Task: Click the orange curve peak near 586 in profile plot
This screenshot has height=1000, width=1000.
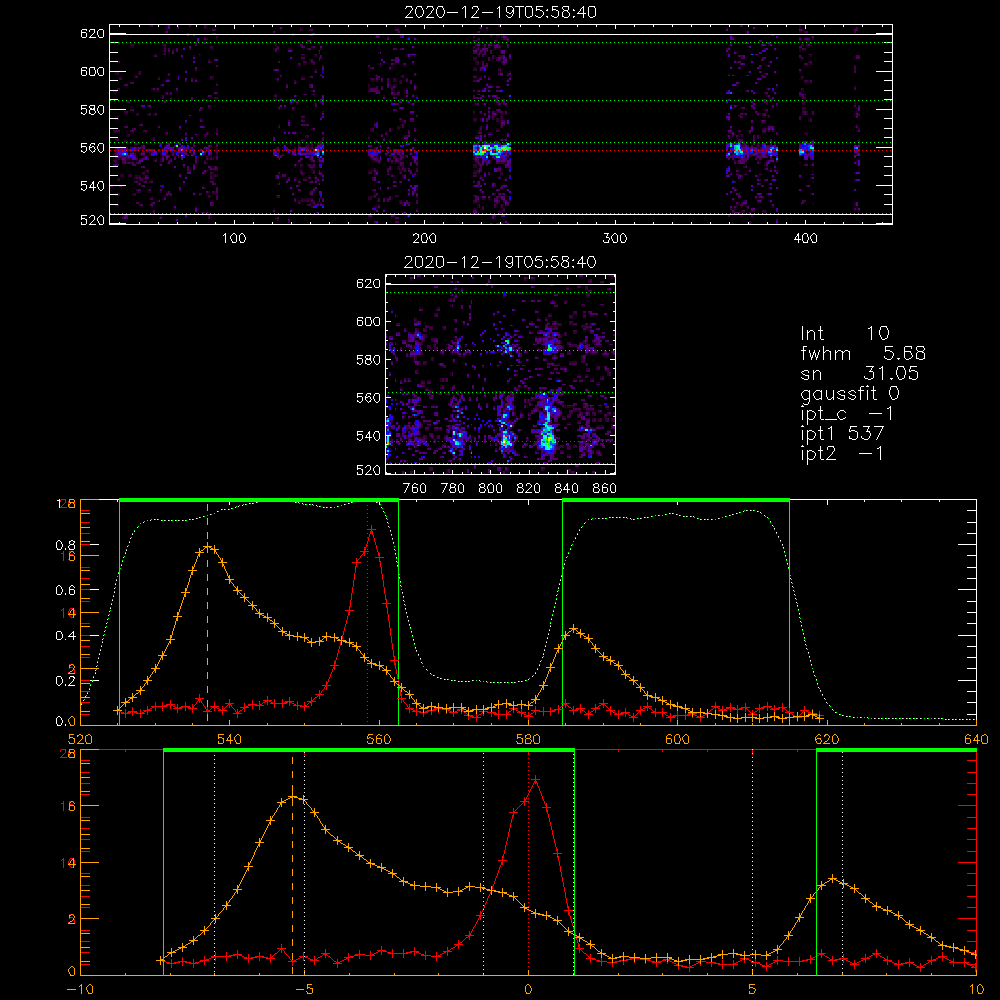Action: pos(573,629)
